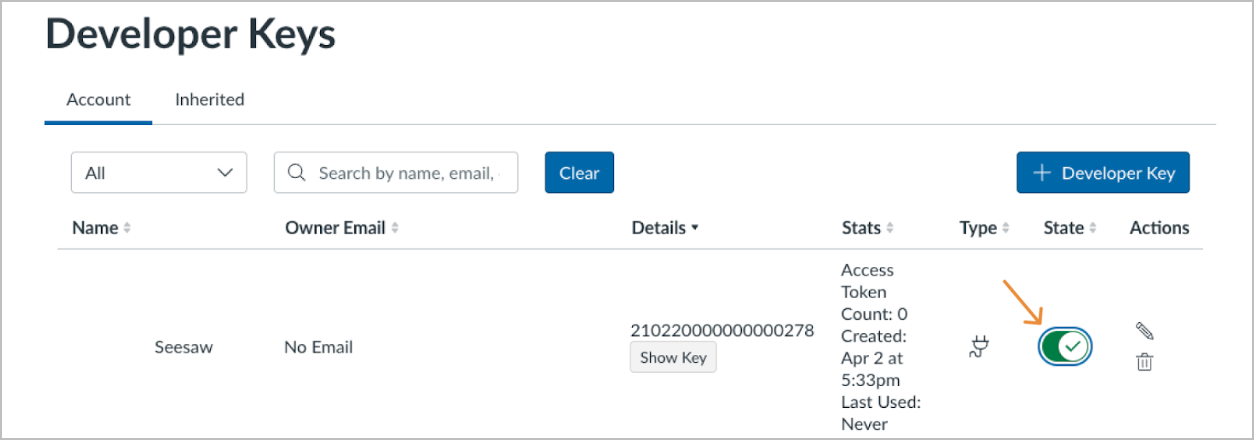The height and width of the screenshot is (440, 1254).
Task: Open the All filter dropdown
Action: coord(159,173)
